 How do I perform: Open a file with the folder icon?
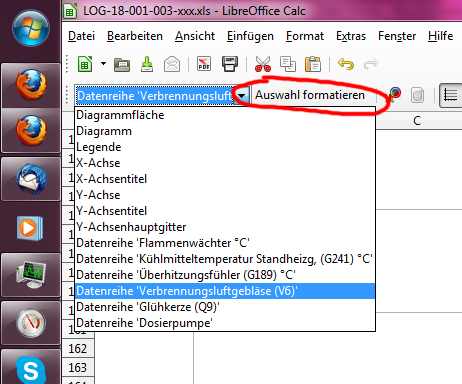click(122, 65)
